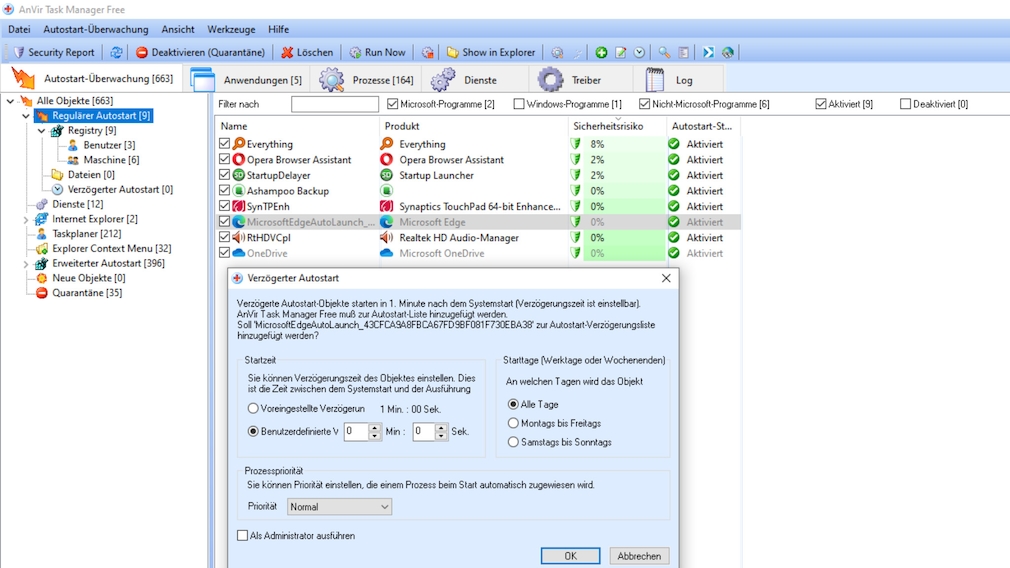Viewport: 1010px width, 568px height.
Task: Switch to the Prozesse [164] tab
Action: (367, 80)
